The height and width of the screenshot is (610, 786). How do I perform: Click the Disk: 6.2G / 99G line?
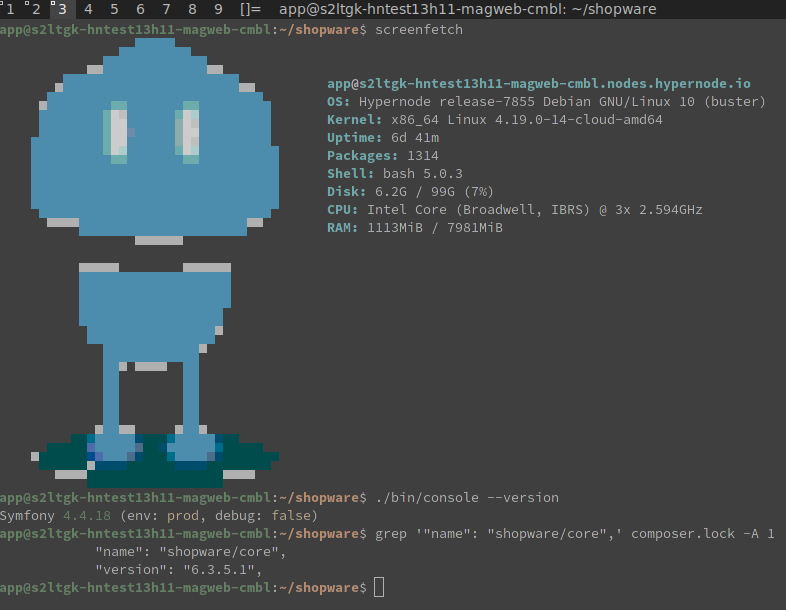click(411, 192)
